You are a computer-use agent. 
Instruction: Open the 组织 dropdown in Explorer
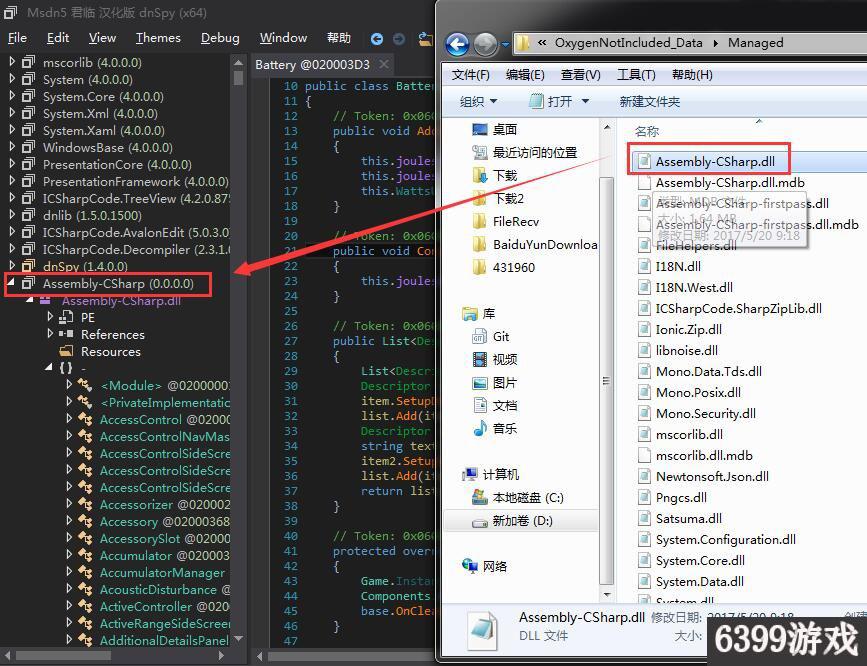[x=478, y=101]
